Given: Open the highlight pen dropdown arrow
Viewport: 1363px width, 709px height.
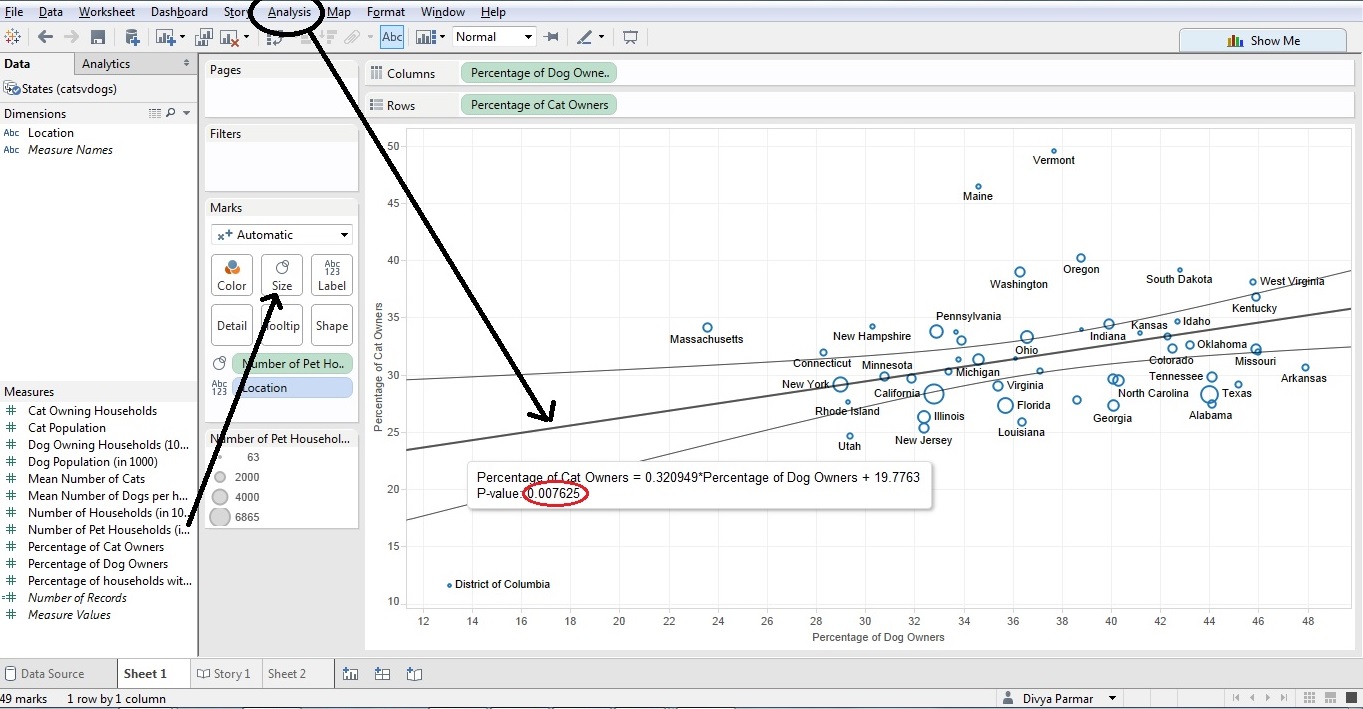Looking at the screenshot, I should [x=602, y=37].
